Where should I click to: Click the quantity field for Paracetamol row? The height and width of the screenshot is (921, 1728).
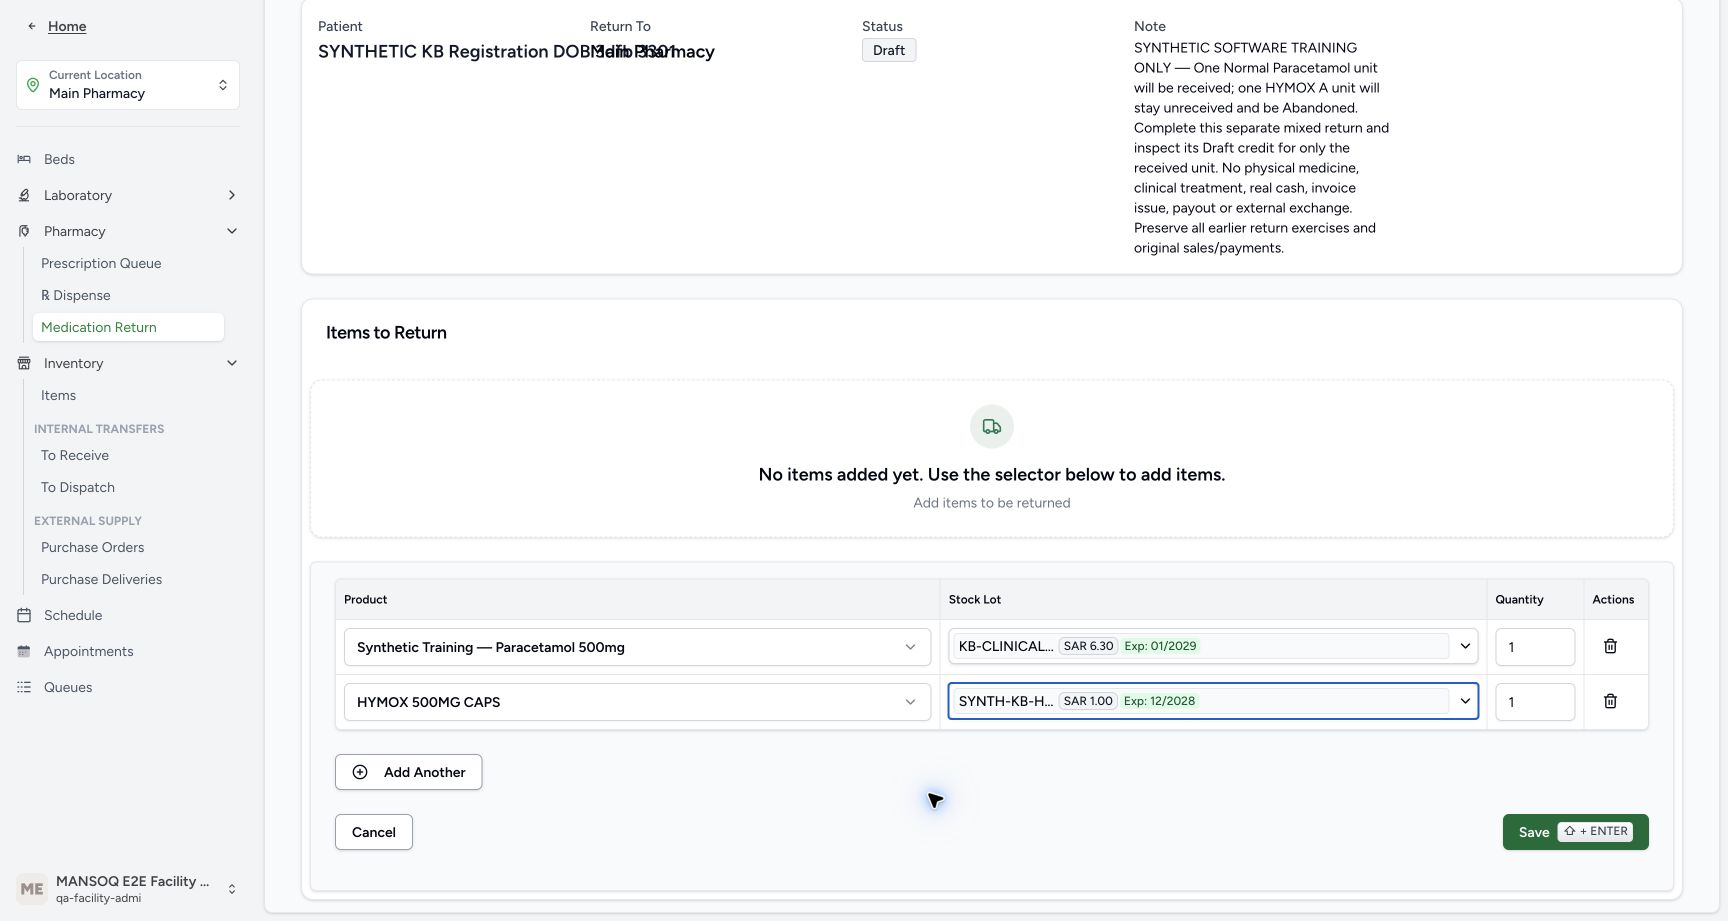(x=1535, y=647)
